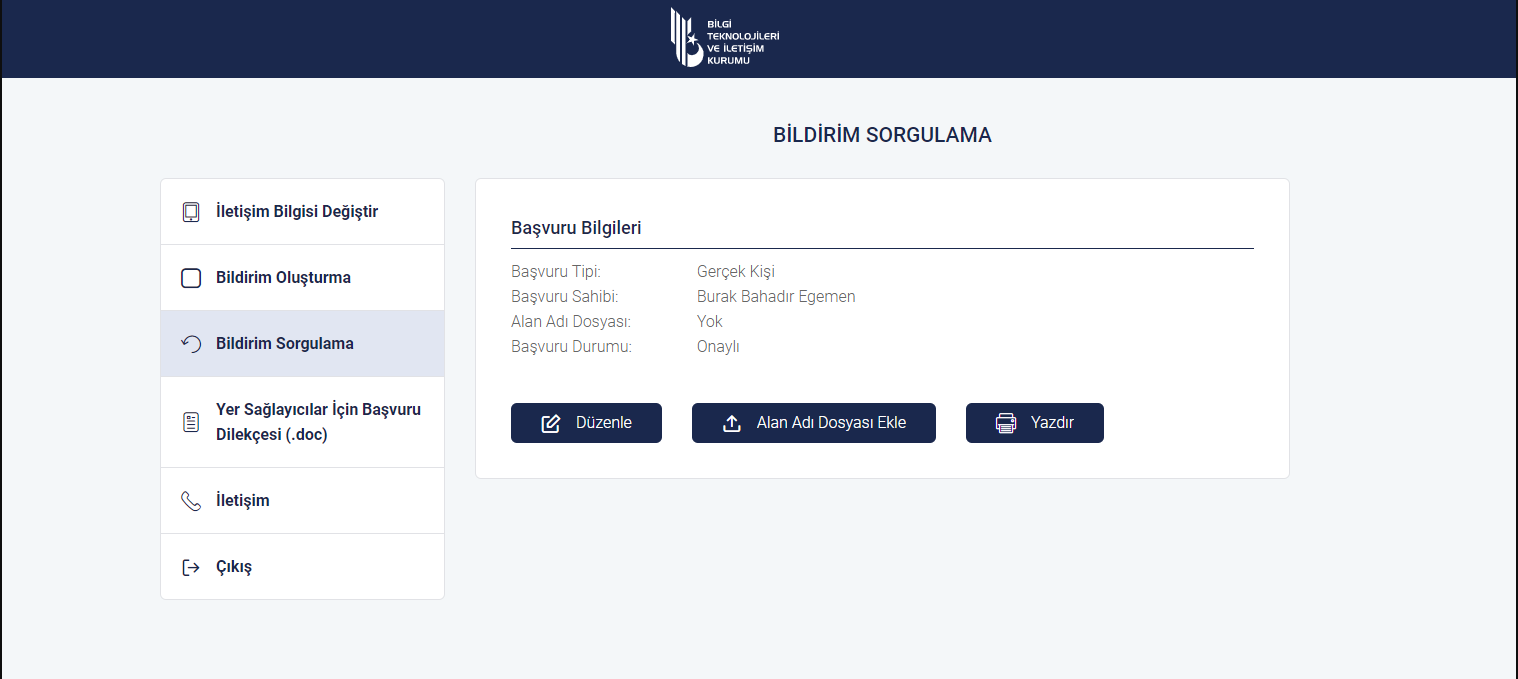The width and height of the screenshot is (1518, 679).
Task: Click the Düzenle button
Action: 586,423
